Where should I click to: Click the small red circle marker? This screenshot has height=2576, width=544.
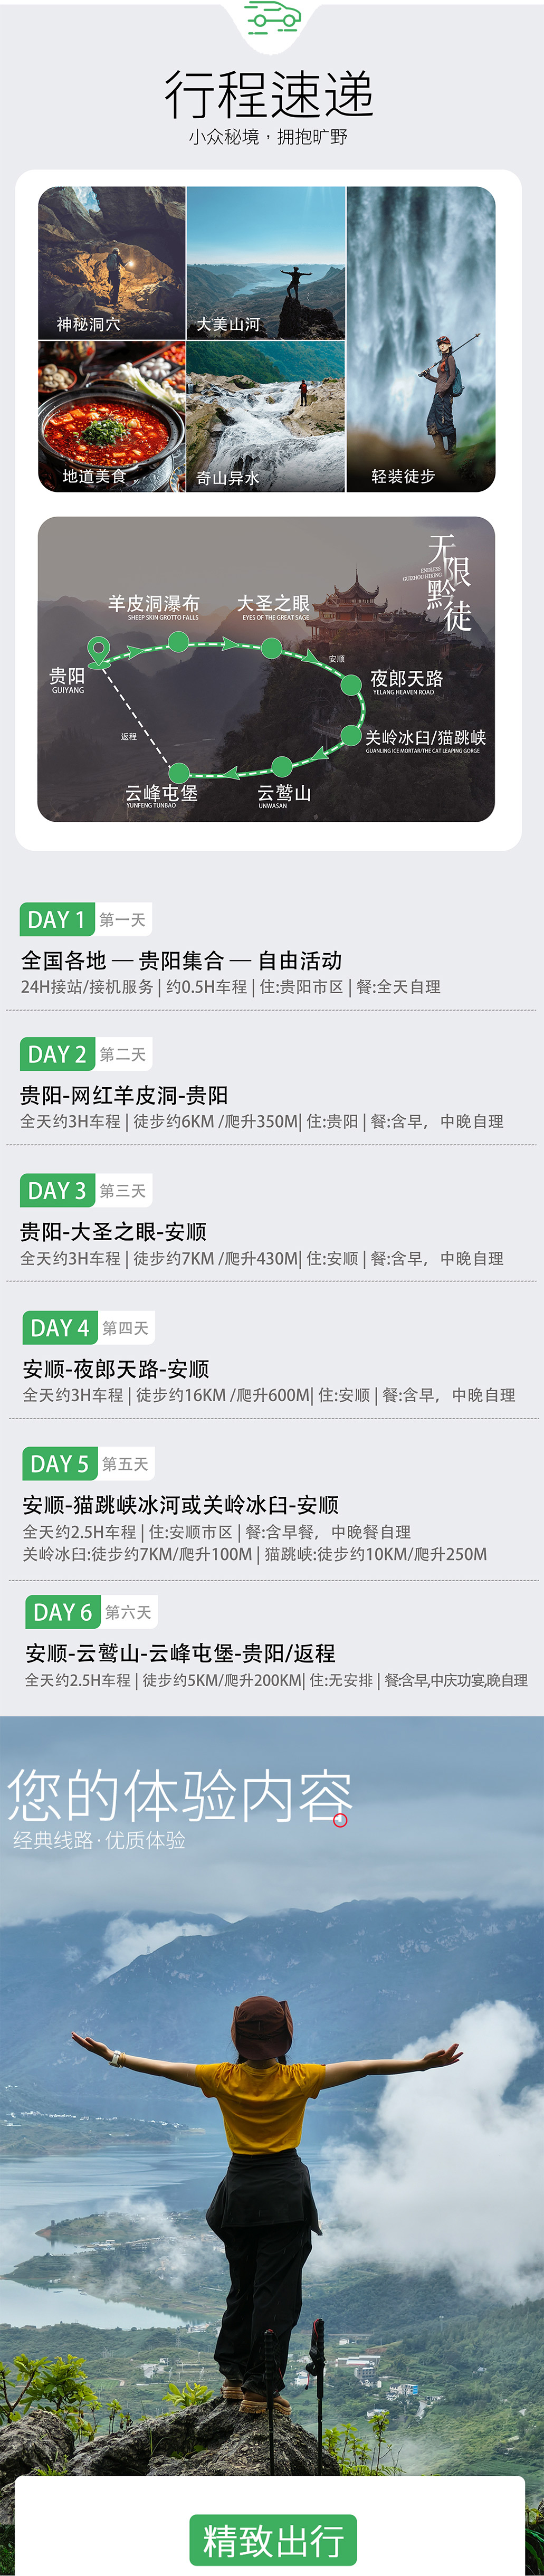(x=340, y=1819)
